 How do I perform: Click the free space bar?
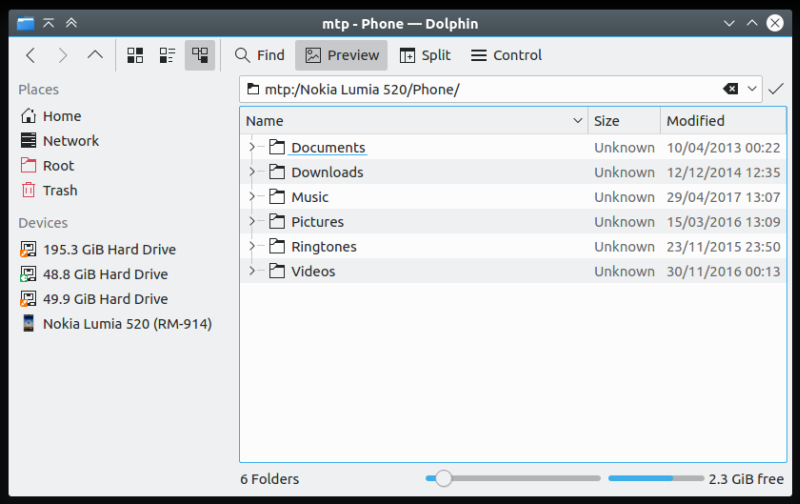[x=656, y=478]
